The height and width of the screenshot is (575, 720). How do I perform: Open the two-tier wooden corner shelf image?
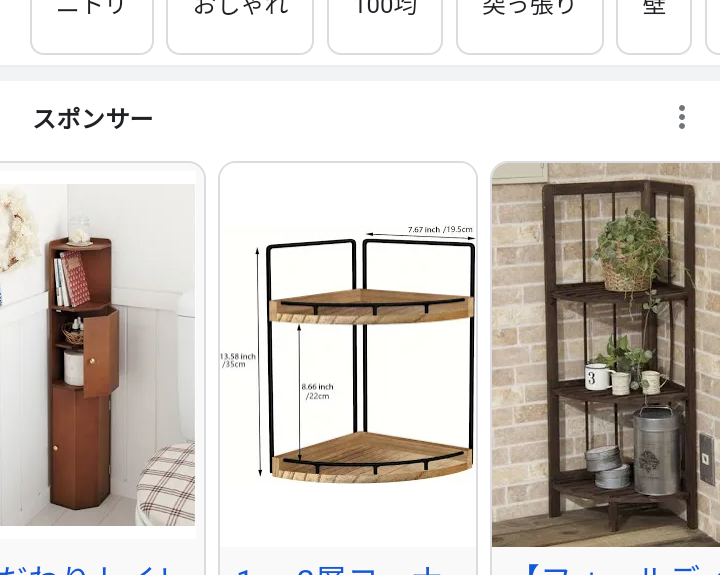[348, 355]
